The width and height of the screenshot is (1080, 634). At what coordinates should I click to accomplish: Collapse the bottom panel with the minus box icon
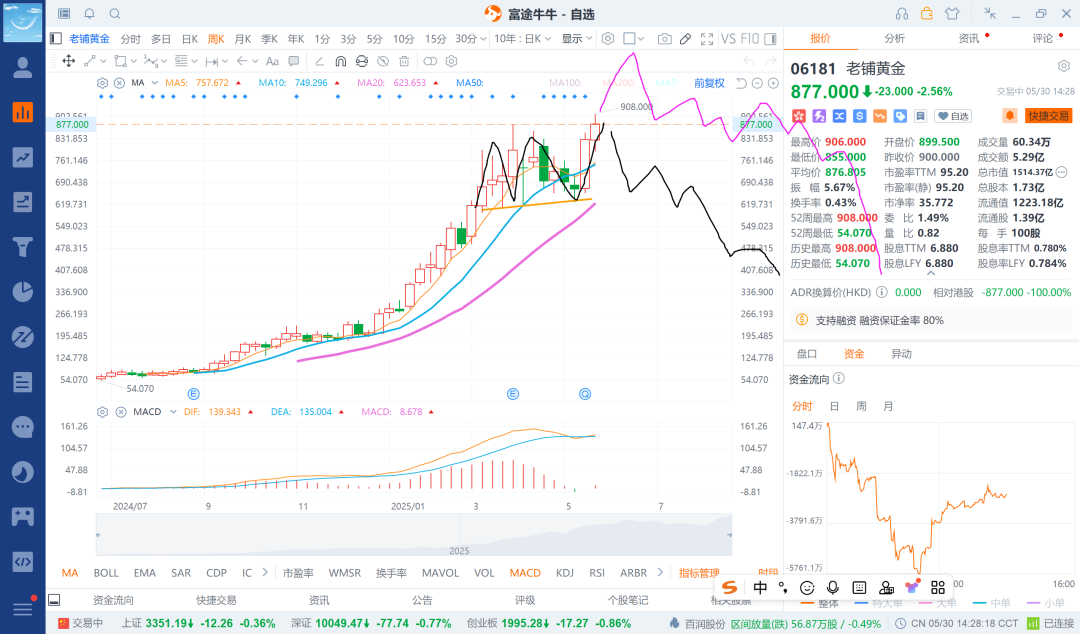(54, 600)
